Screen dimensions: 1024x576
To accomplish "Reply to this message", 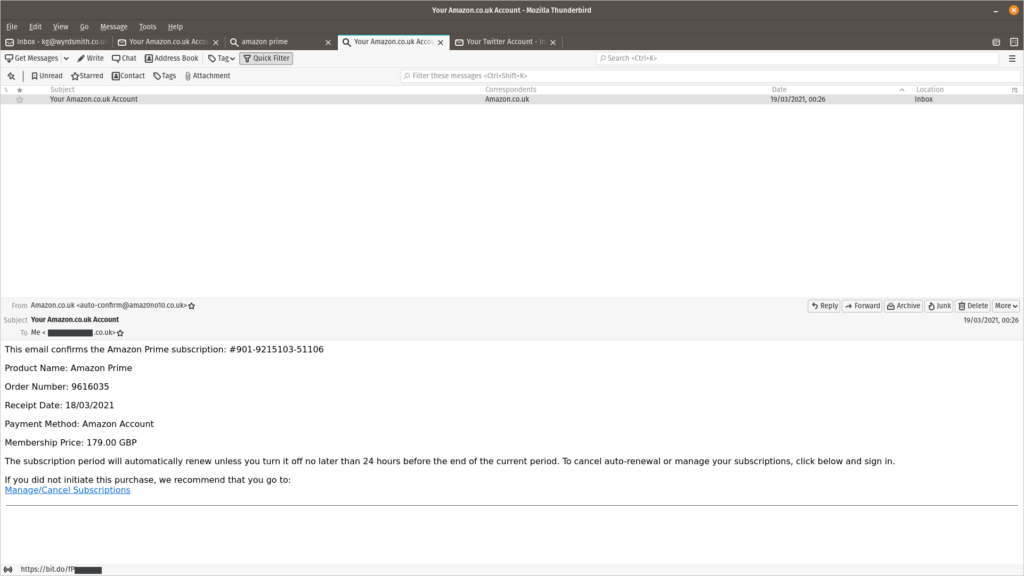I will (x=824, y=306).
